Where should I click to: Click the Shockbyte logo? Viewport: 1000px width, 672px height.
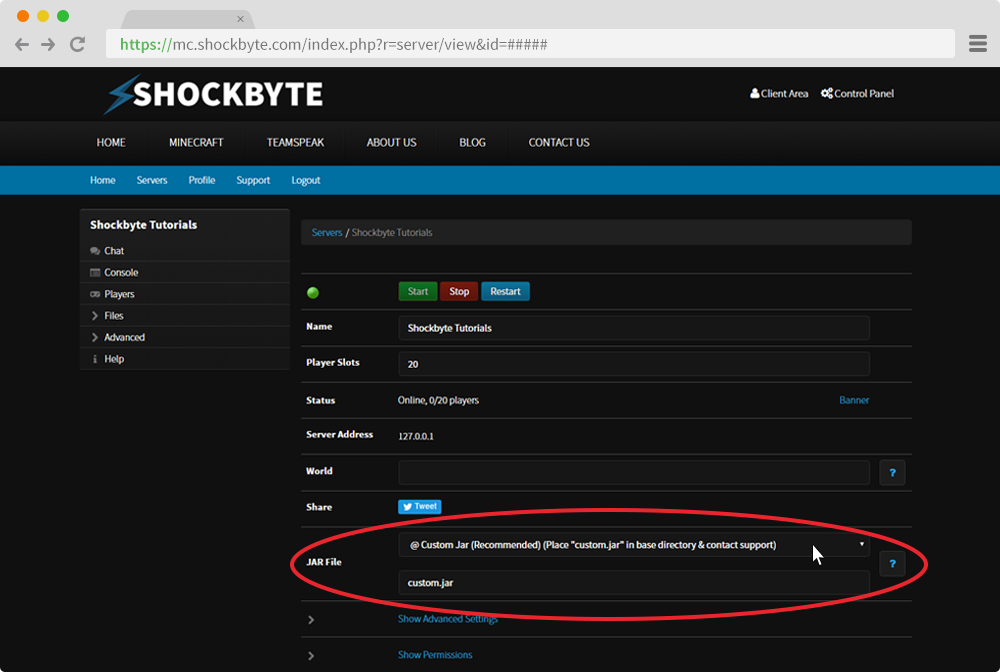[x=214, y=94]
